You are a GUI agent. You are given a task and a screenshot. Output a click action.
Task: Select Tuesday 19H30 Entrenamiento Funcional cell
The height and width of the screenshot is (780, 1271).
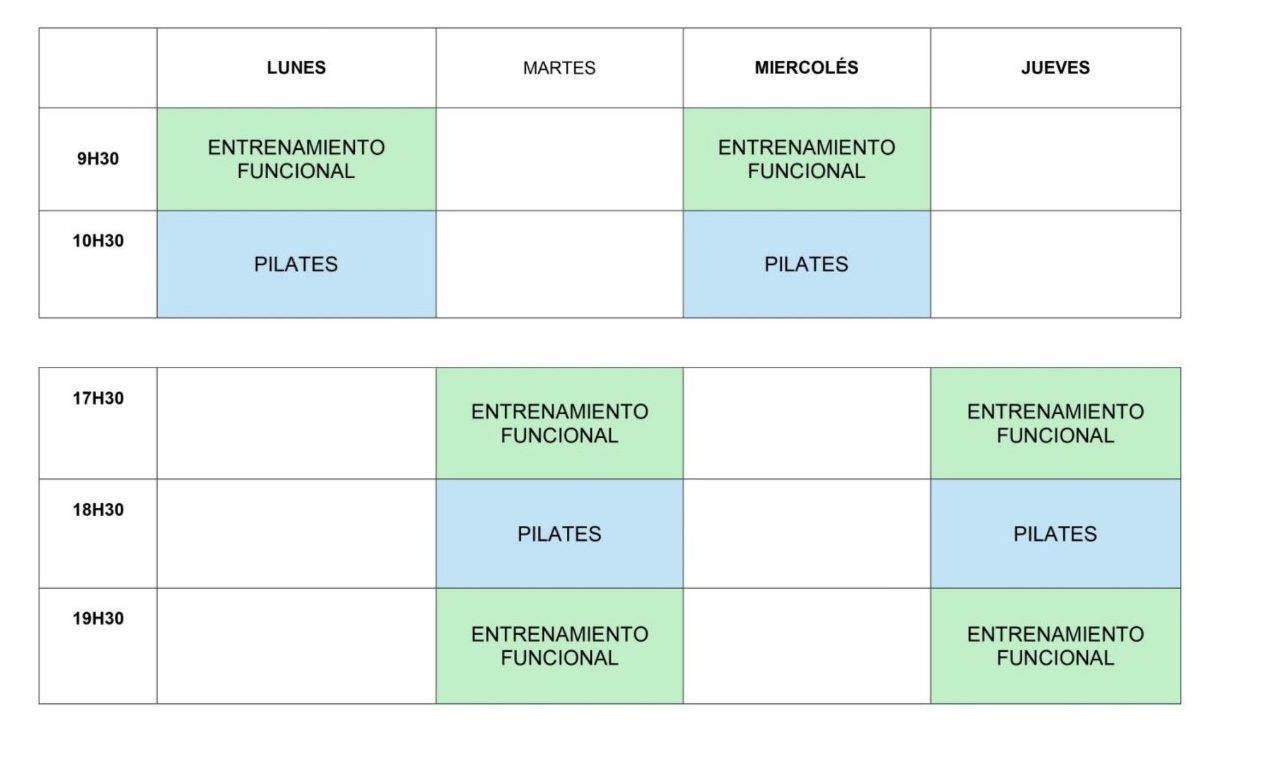pos(559,645)
